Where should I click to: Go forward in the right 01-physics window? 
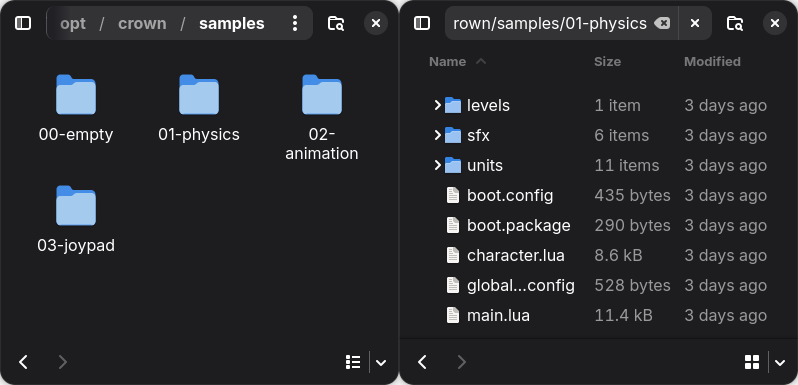tap(462, 362)
